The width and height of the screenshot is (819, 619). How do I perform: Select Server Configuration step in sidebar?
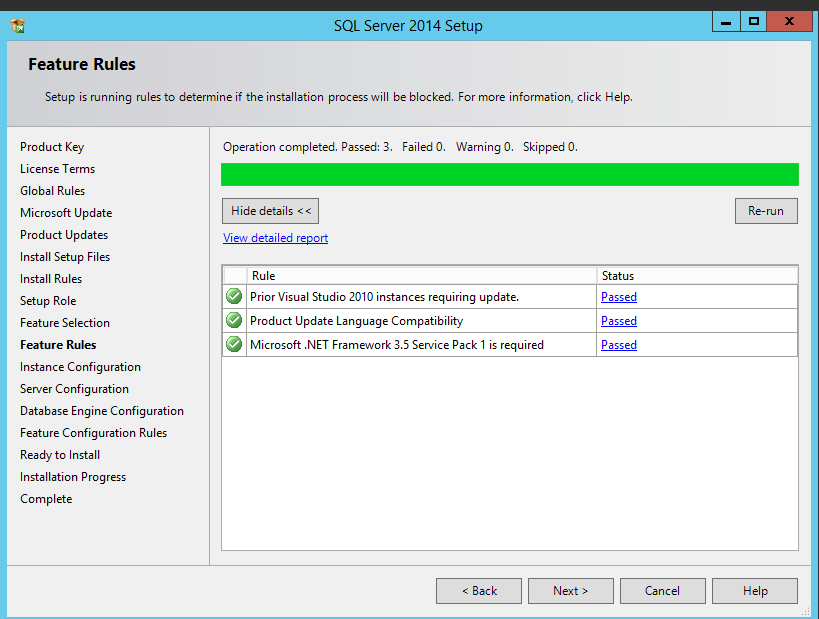tap(74, 389)
